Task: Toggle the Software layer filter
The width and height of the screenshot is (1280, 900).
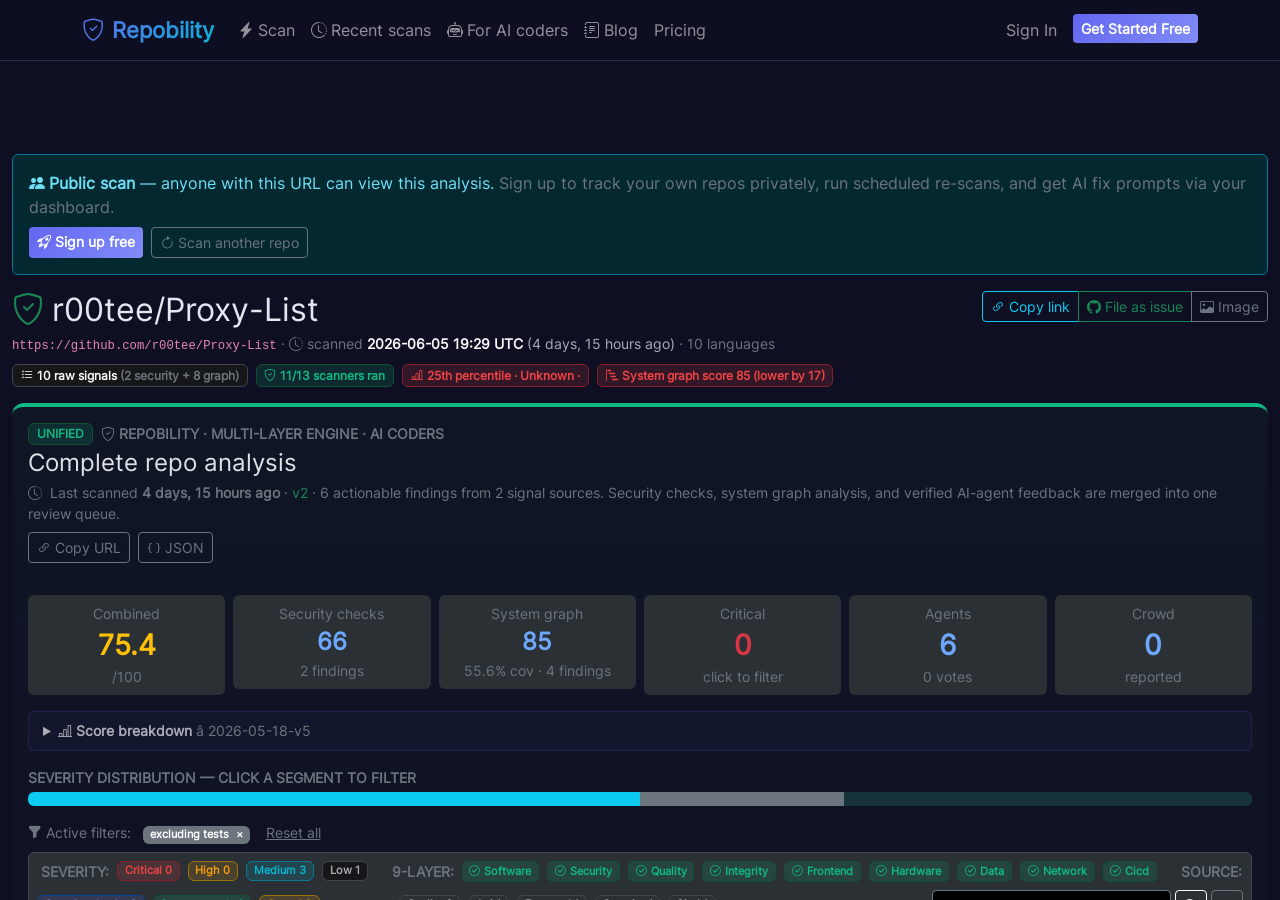Action: (x=500, y=871)
